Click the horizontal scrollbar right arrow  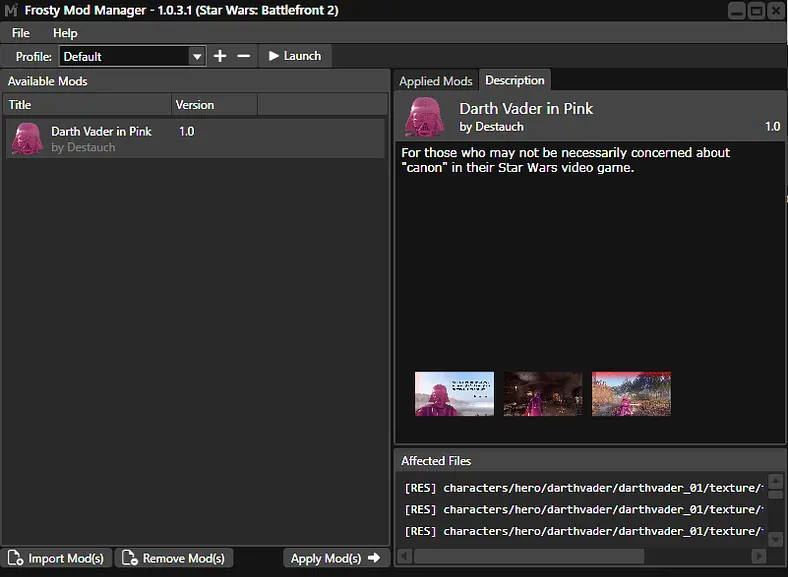[x=759, y=556]
